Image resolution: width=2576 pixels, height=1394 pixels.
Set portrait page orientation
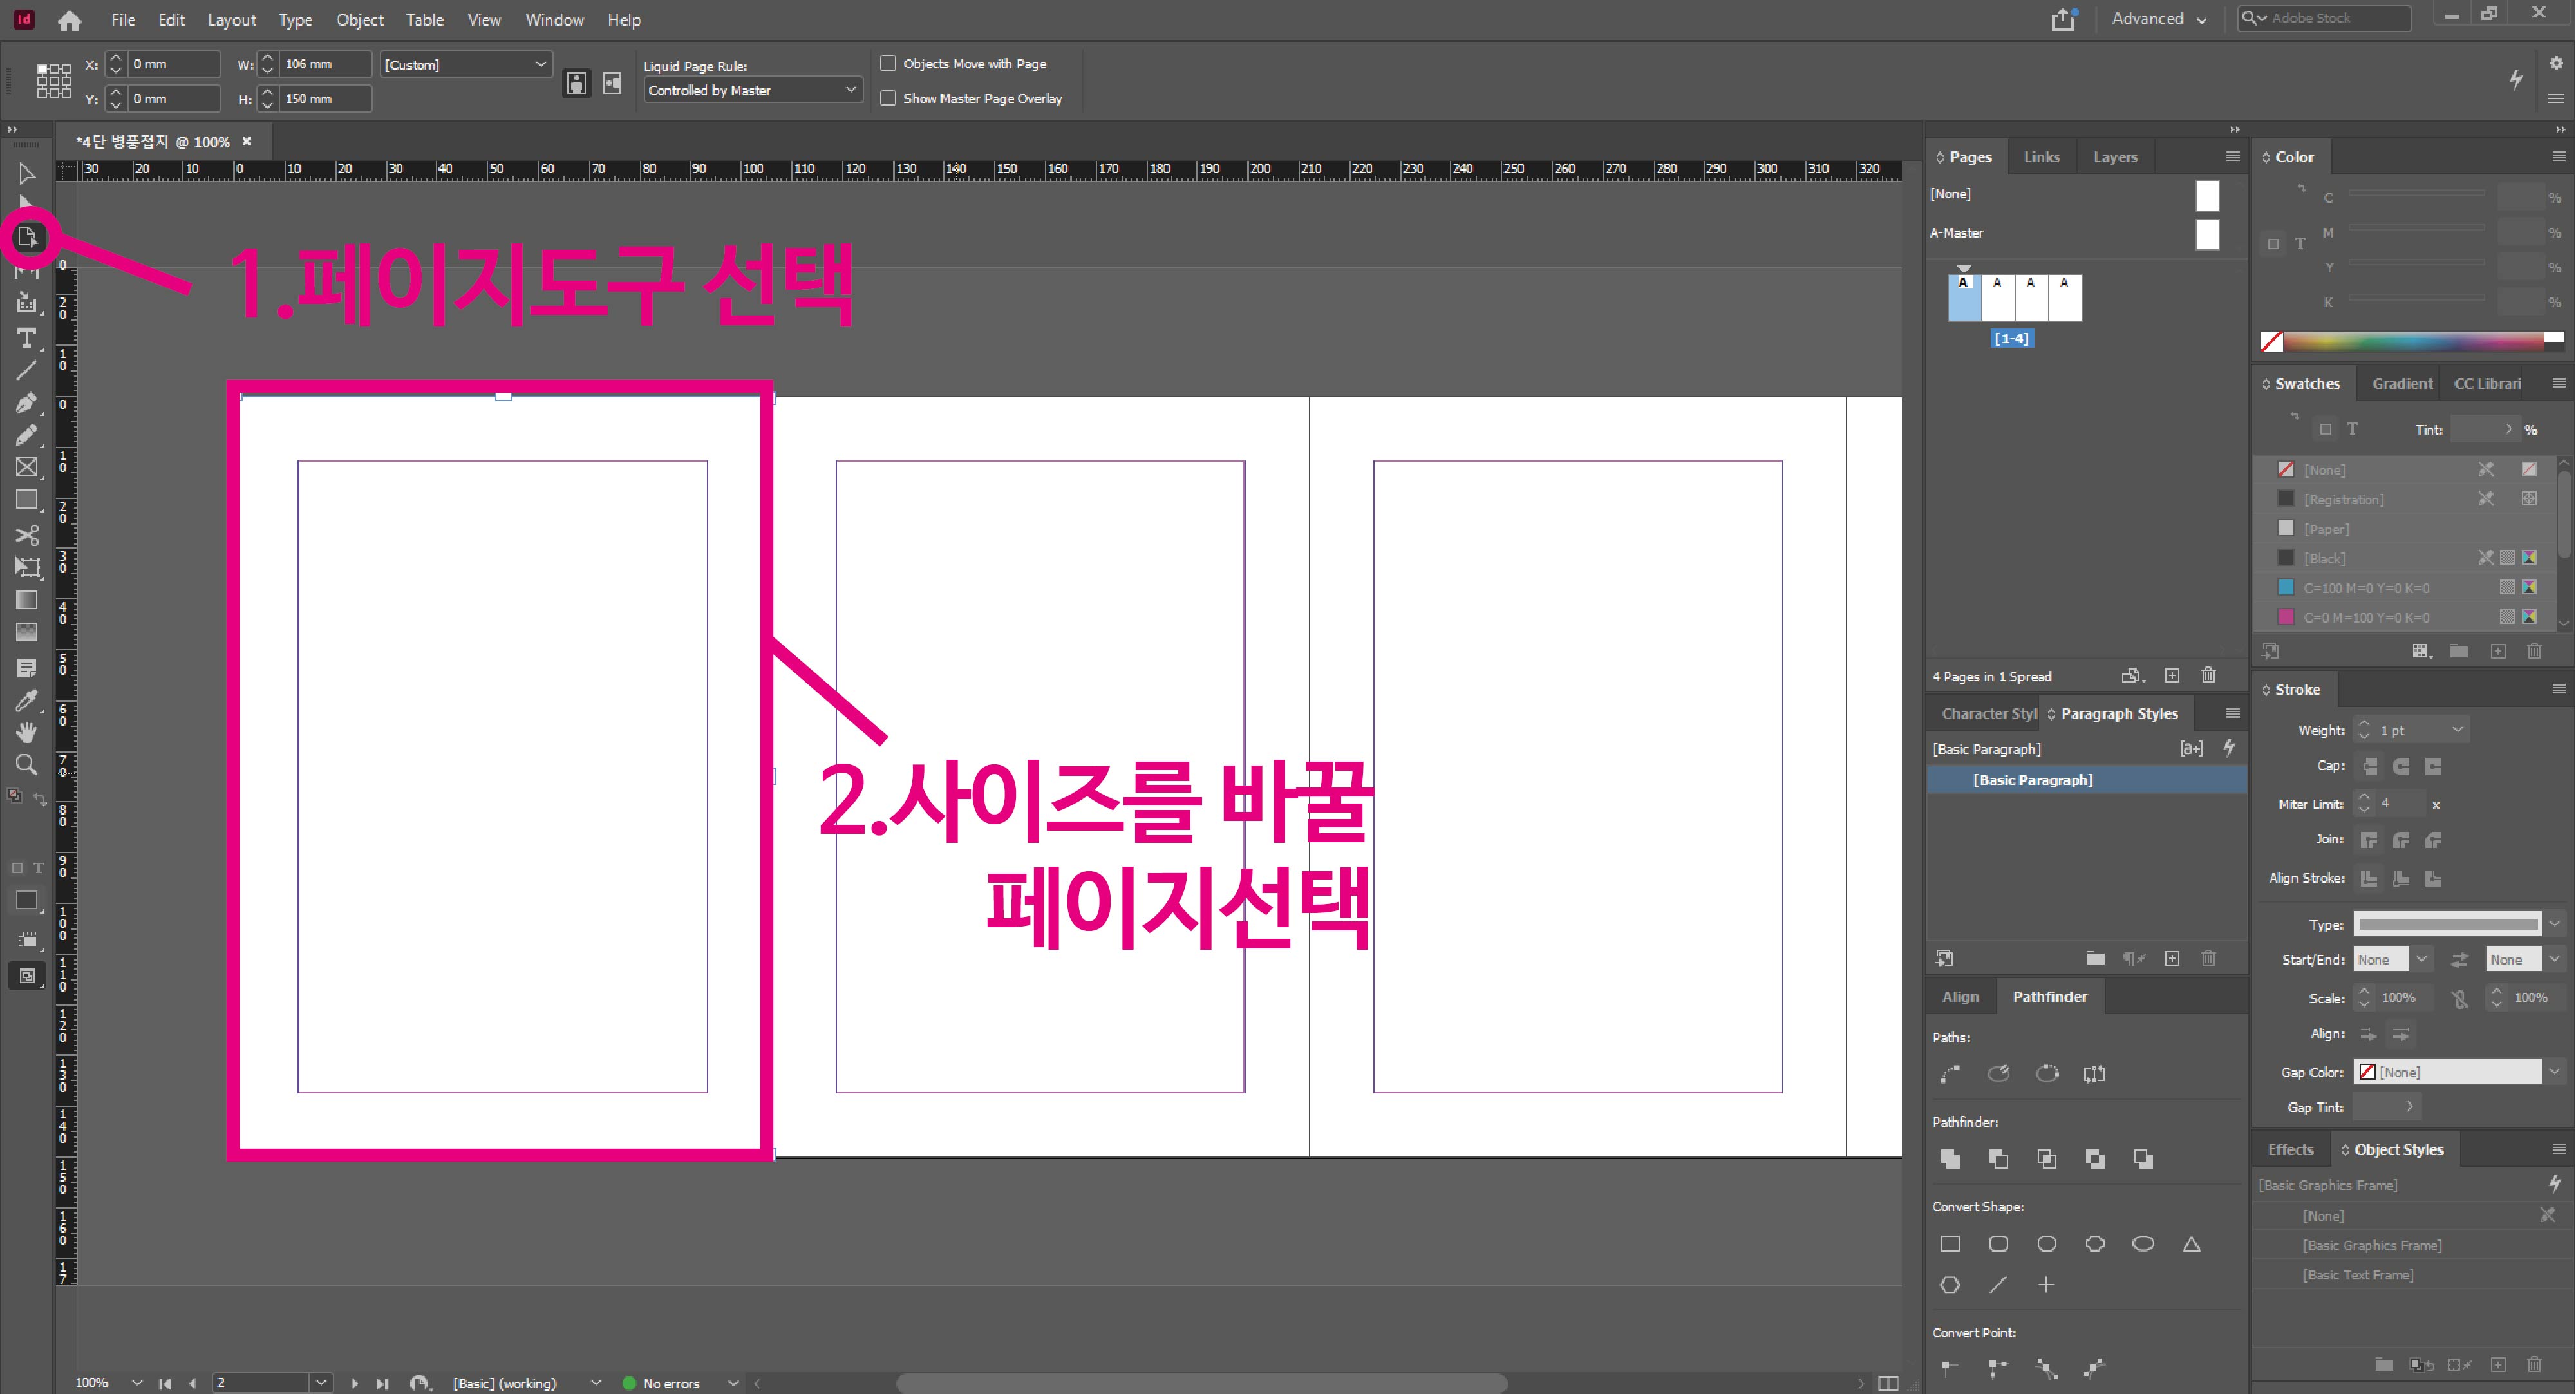coord(577,83)
